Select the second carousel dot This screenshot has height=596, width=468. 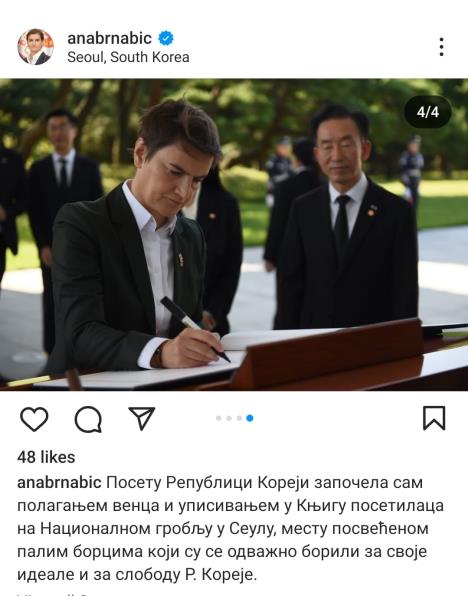[x=229, y=418]
